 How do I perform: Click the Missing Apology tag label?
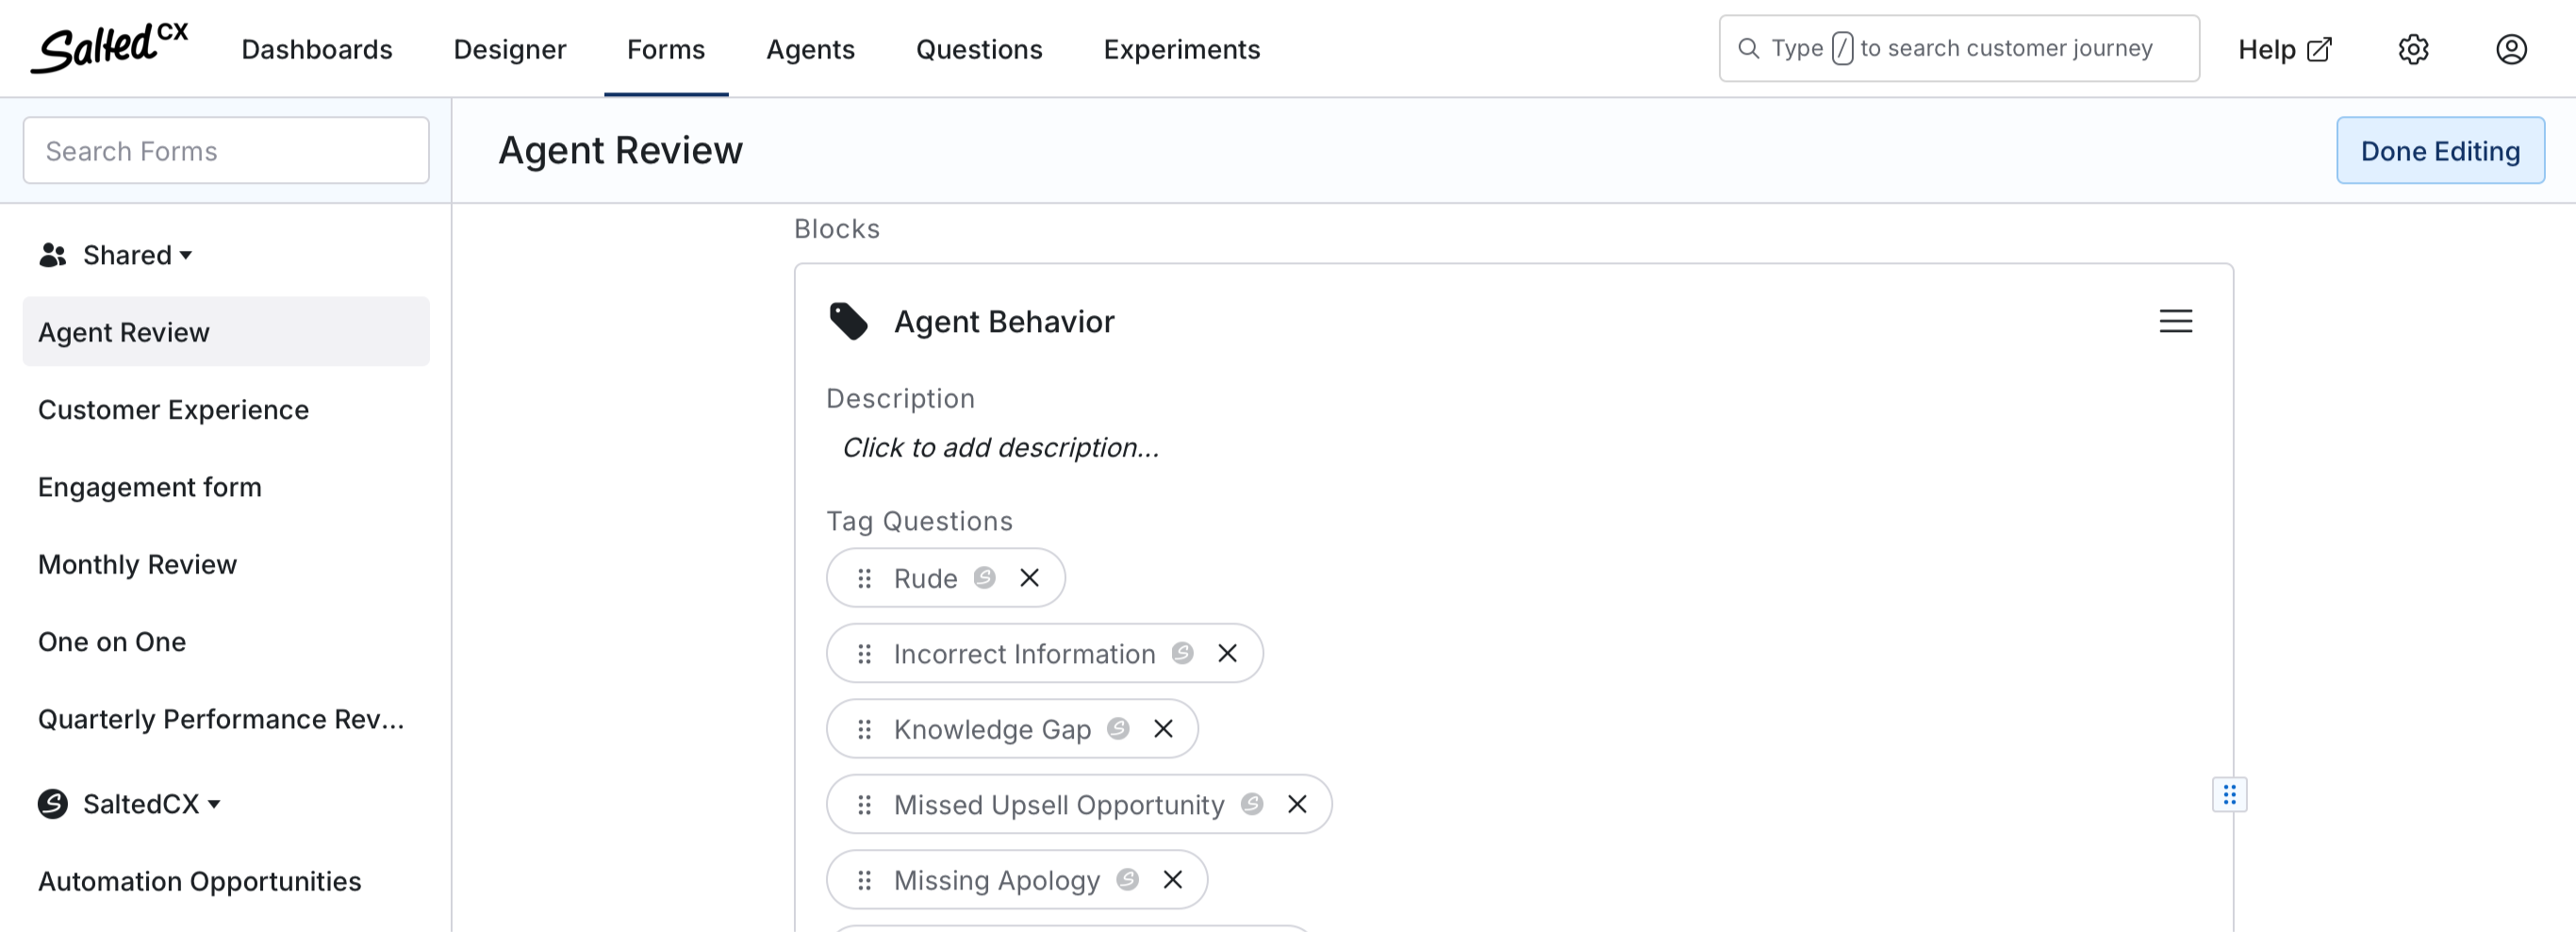(x=997, y=880)
